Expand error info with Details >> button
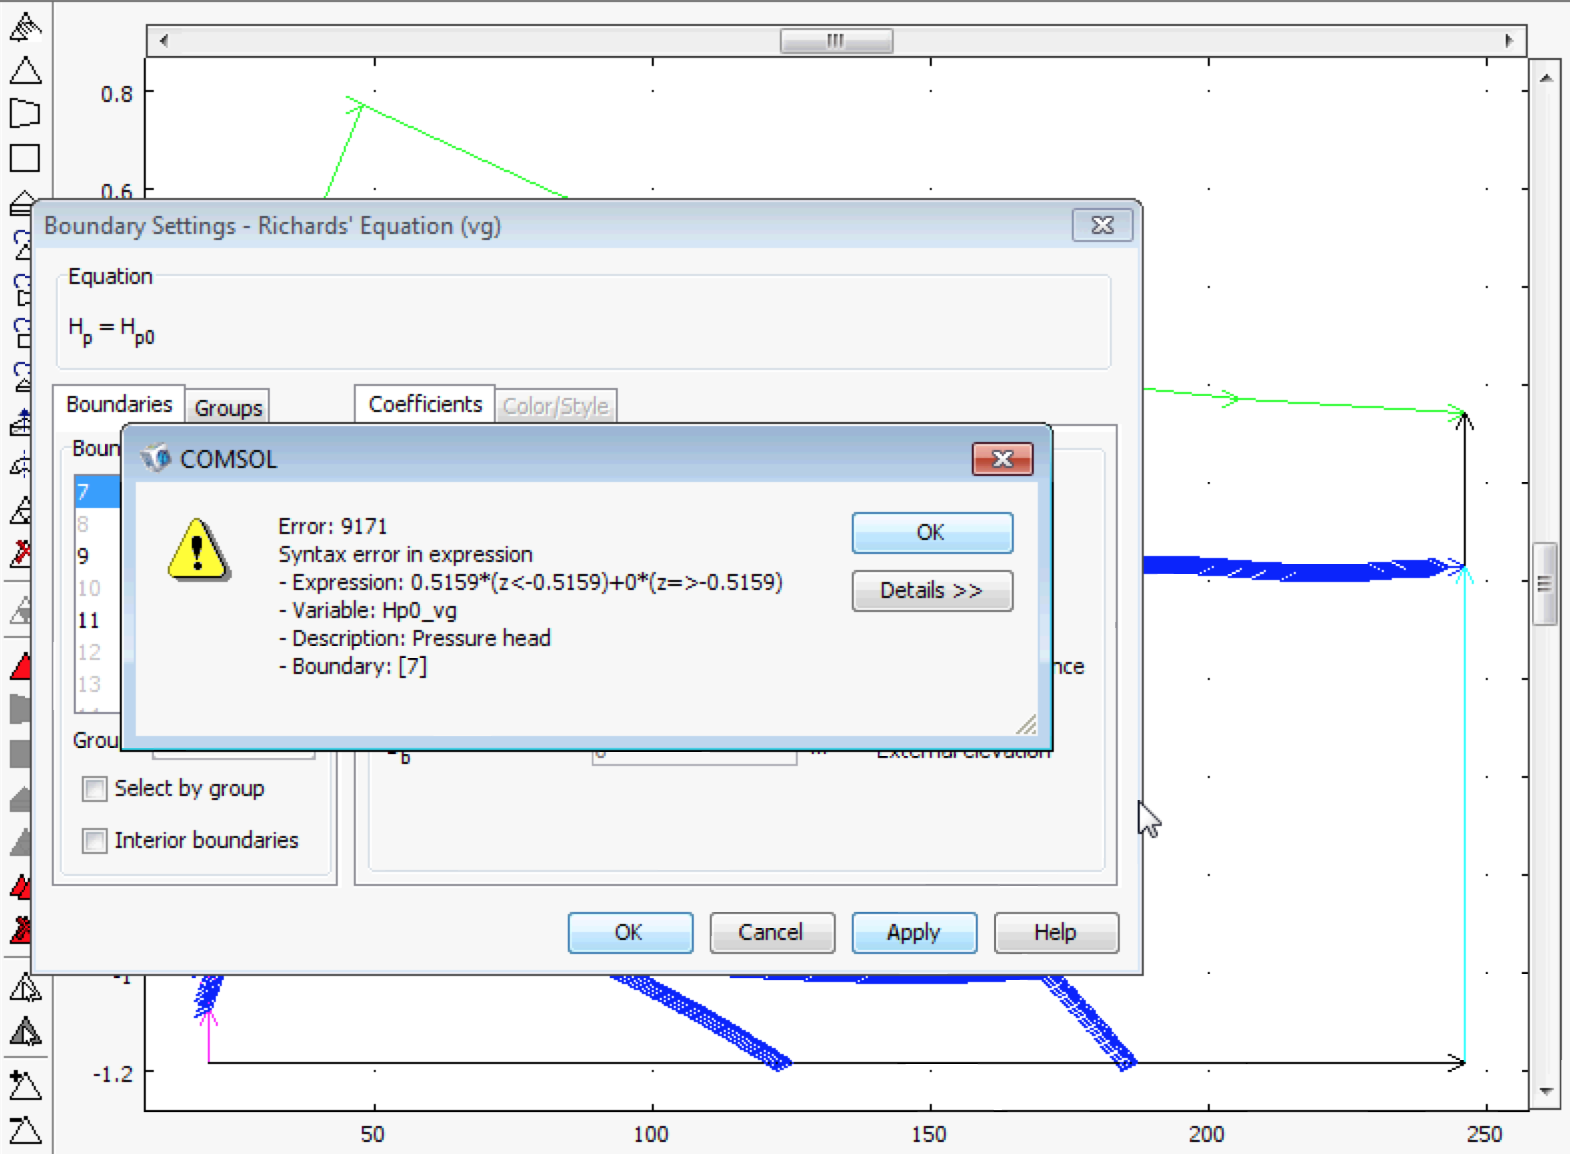This screenshot has width=1570, height=1154. point(931,591)
